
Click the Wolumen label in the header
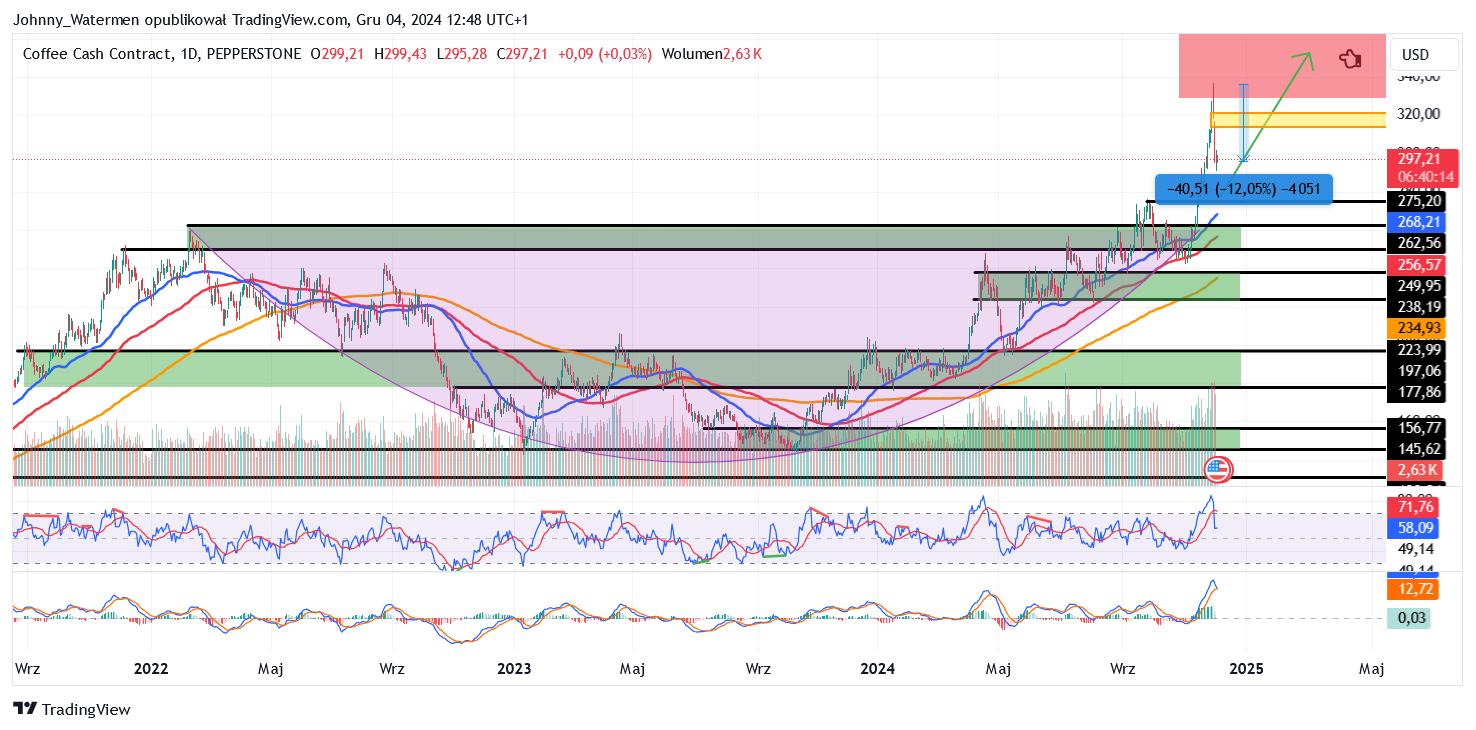[691, 54]
